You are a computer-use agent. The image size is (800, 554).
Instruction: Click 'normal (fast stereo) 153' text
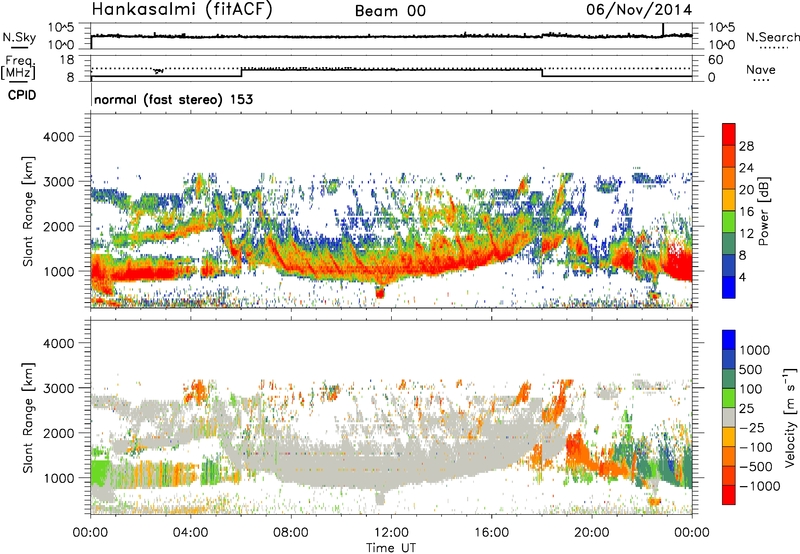[x=173, y=99]
